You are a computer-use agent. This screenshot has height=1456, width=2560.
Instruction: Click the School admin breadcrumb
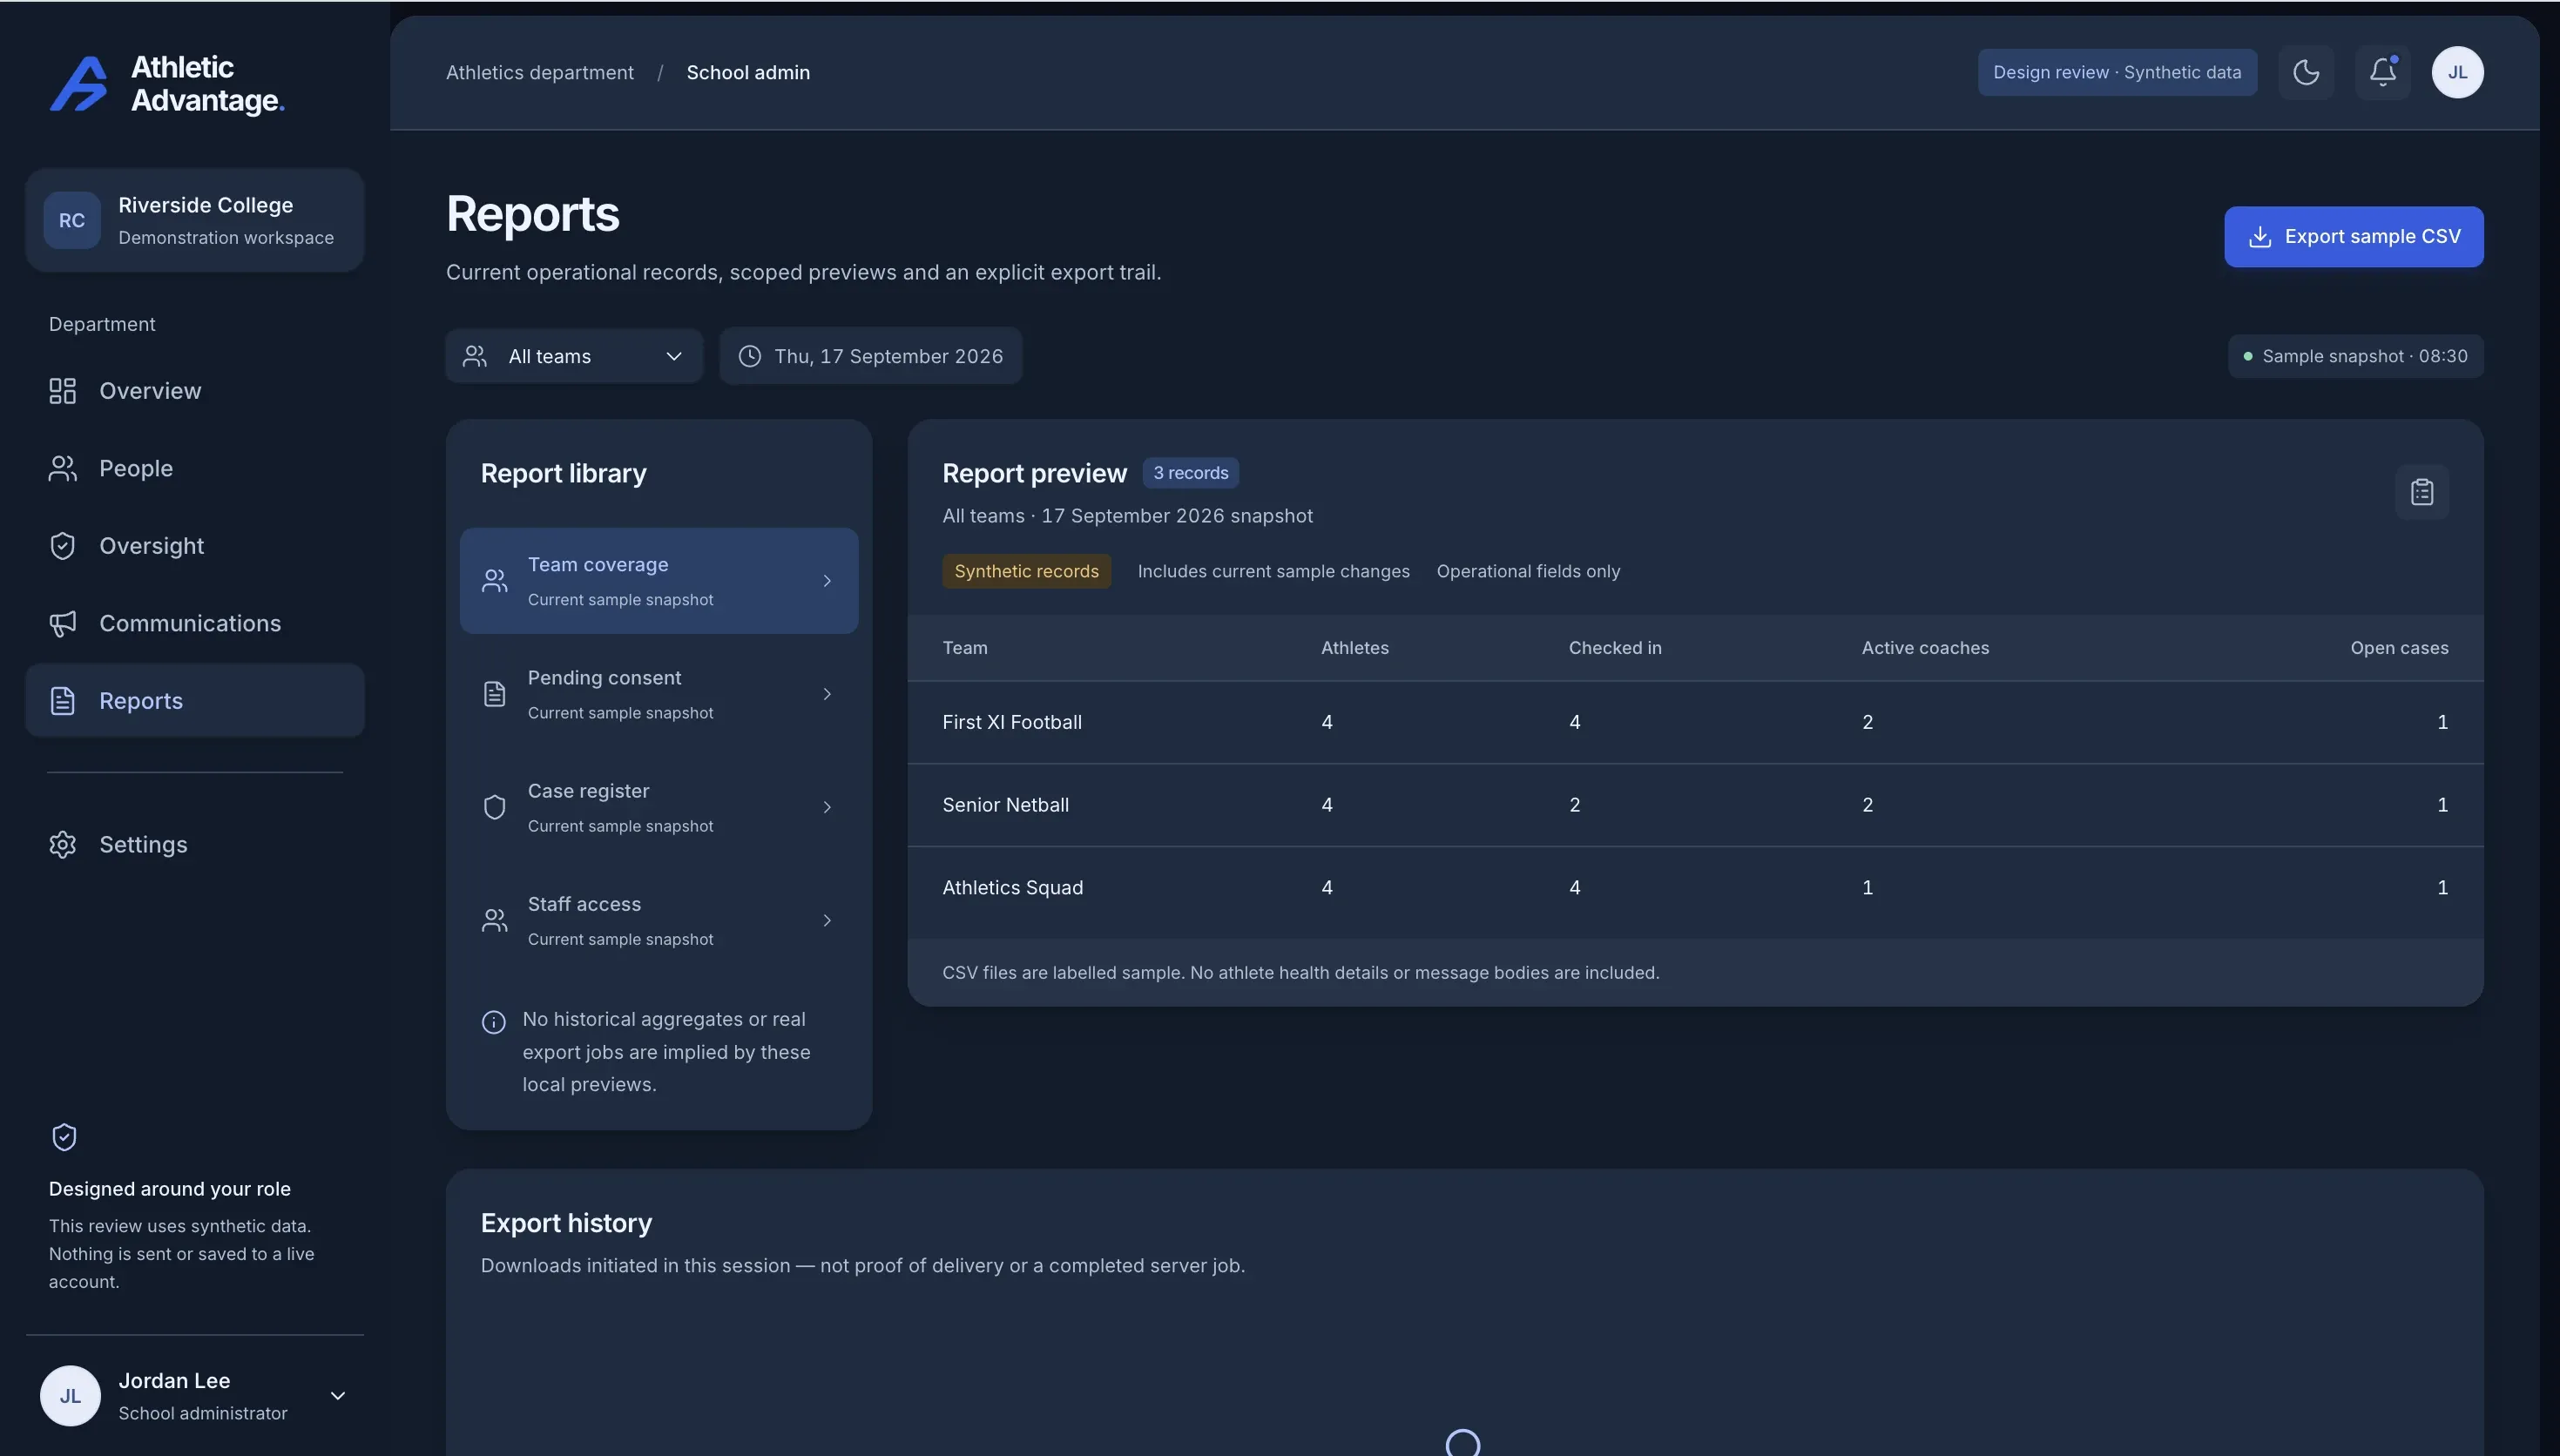pos(748,72)
